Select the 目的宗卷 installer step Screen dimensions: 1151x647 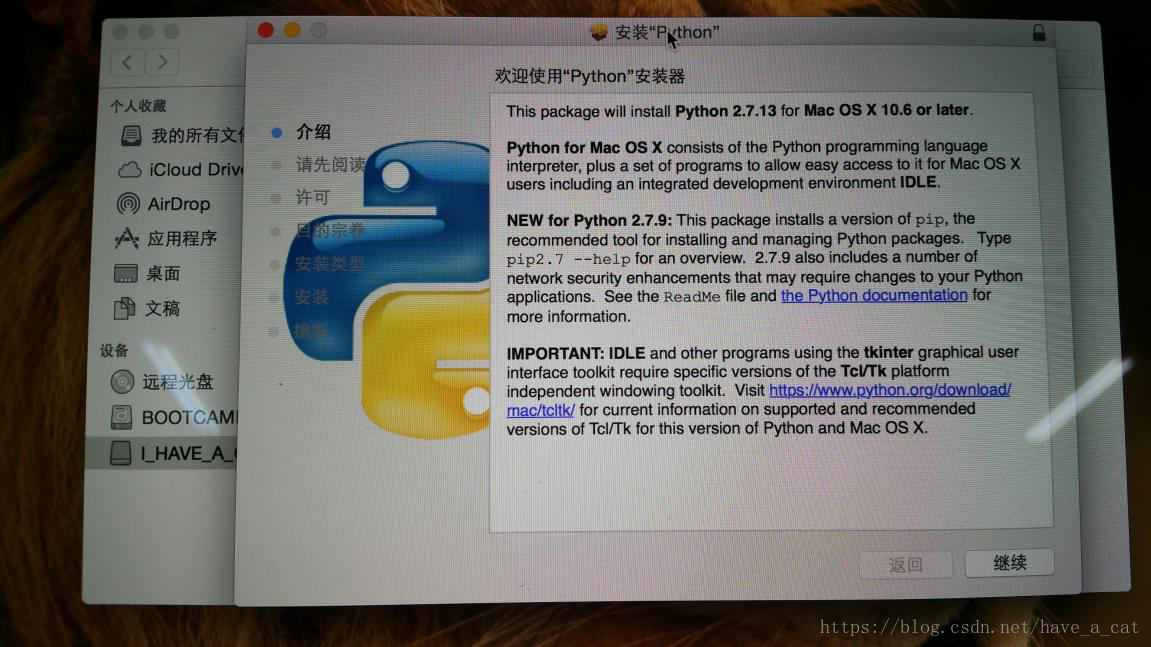330,231
